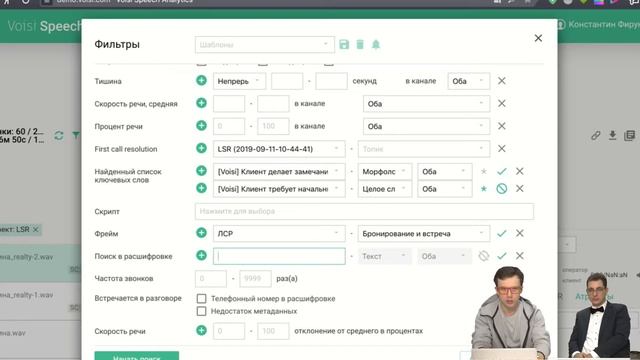
Task: Toggle exclusion circle for Клиент требует начальн
Action: tap(502, 189)
